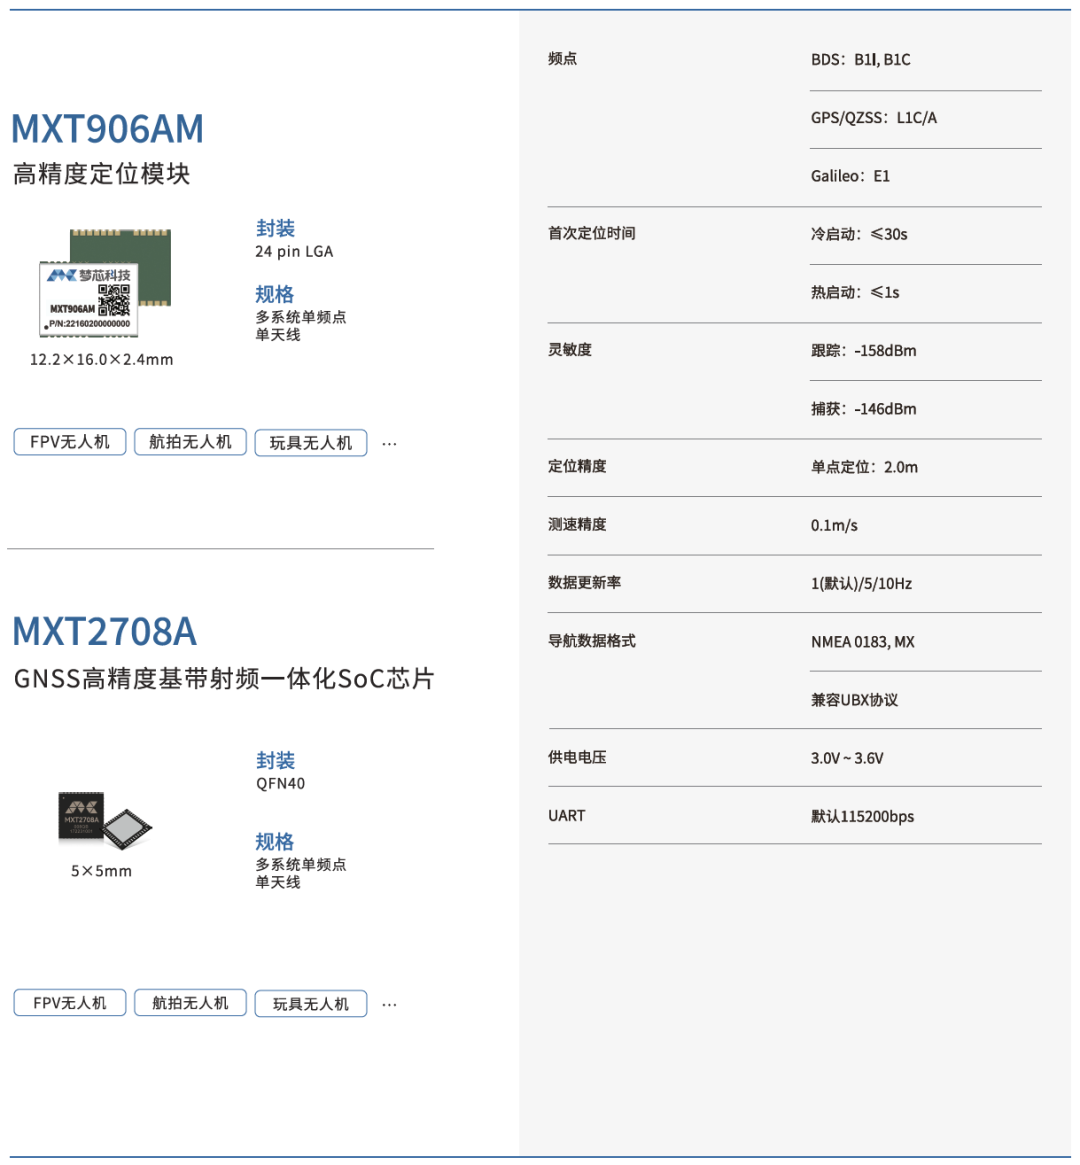Screen dimensions: 1080x1165
Task: Click 规格 heading under MXT2708A
Action: click(x=275, y=842)
